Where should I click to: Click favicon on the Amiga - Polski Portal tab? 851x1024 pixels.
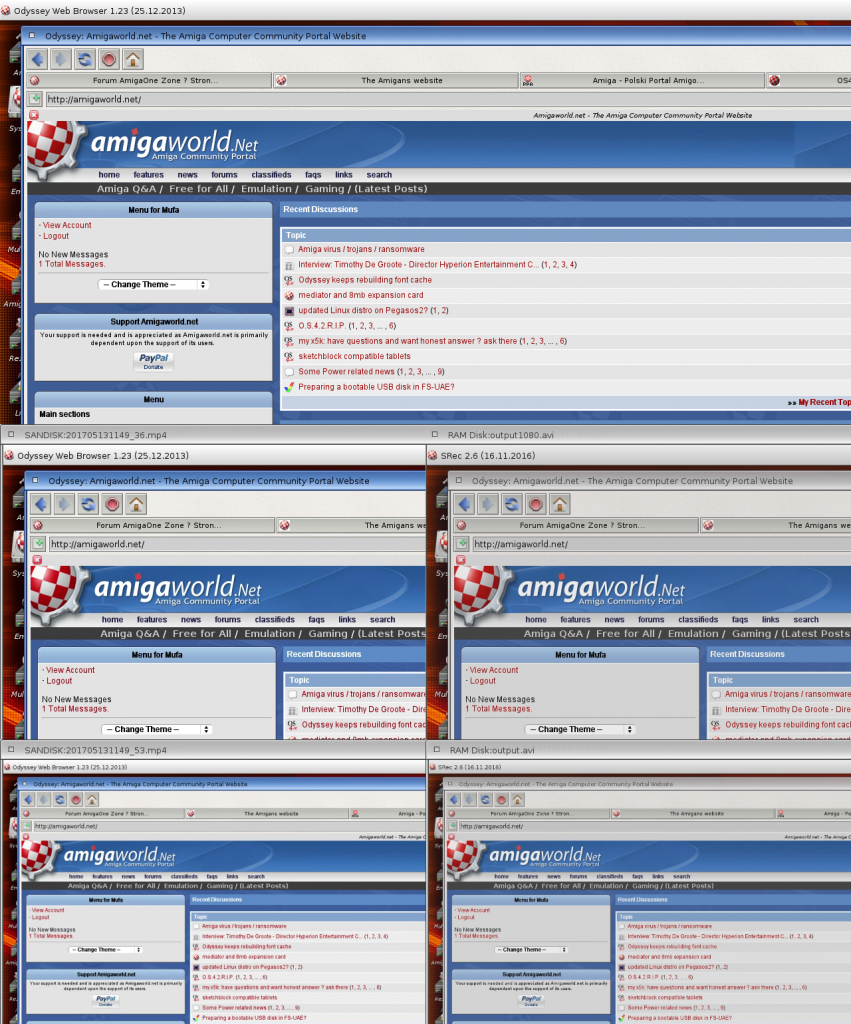tap(527, 80)
